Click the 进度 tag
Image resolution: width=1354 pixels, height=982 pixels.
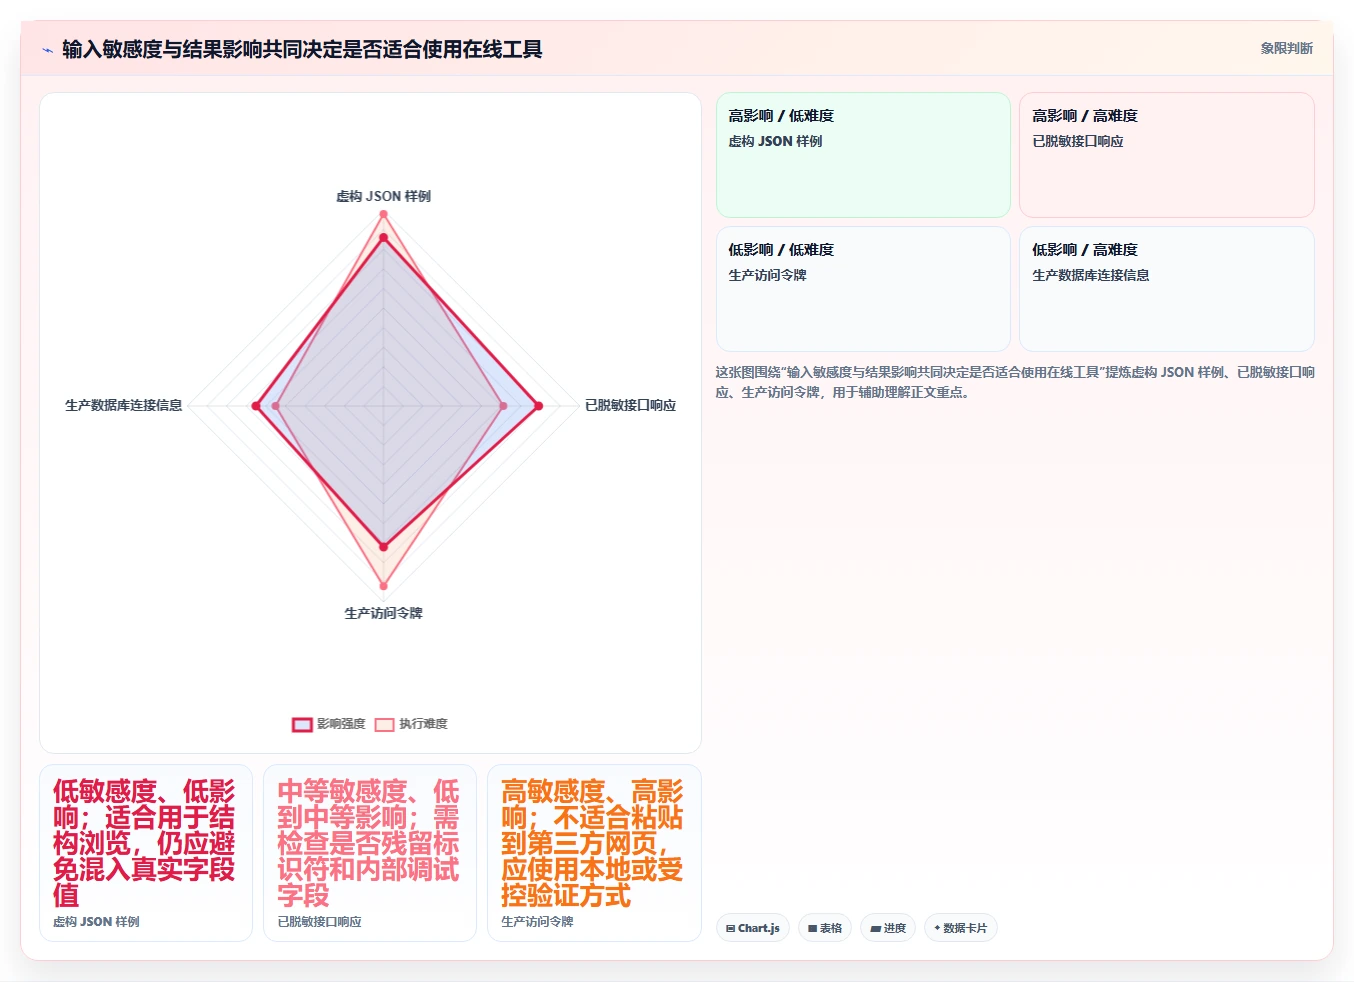pos(888,928)
